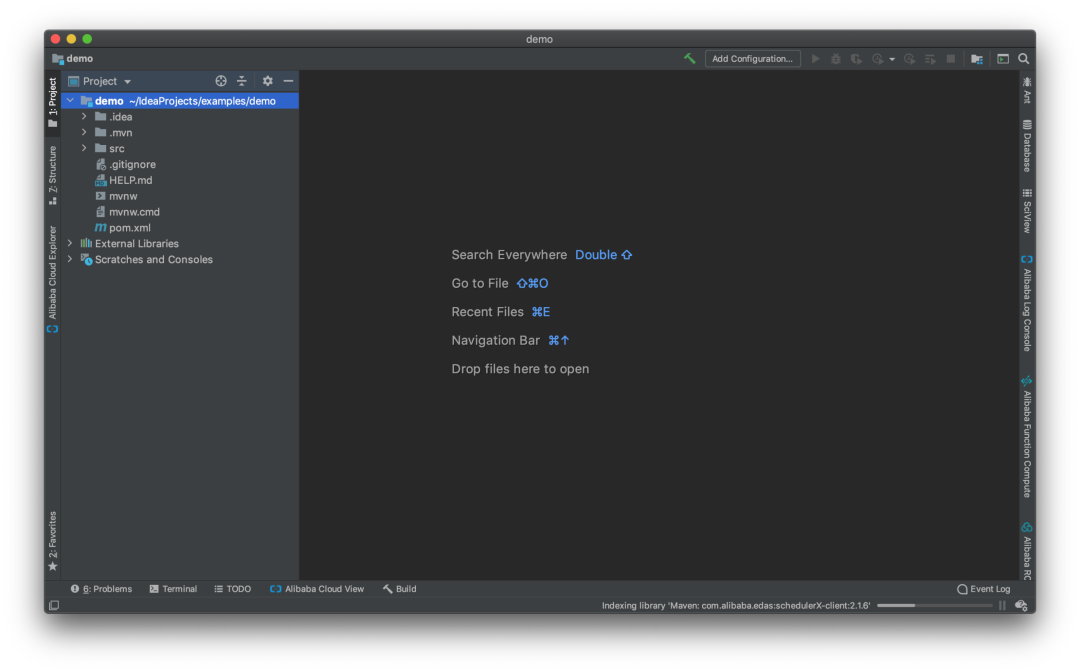Toggle tool window bars in status corner
The height and width of the screenshot is (672, 1080).
(x=54, y=606)
